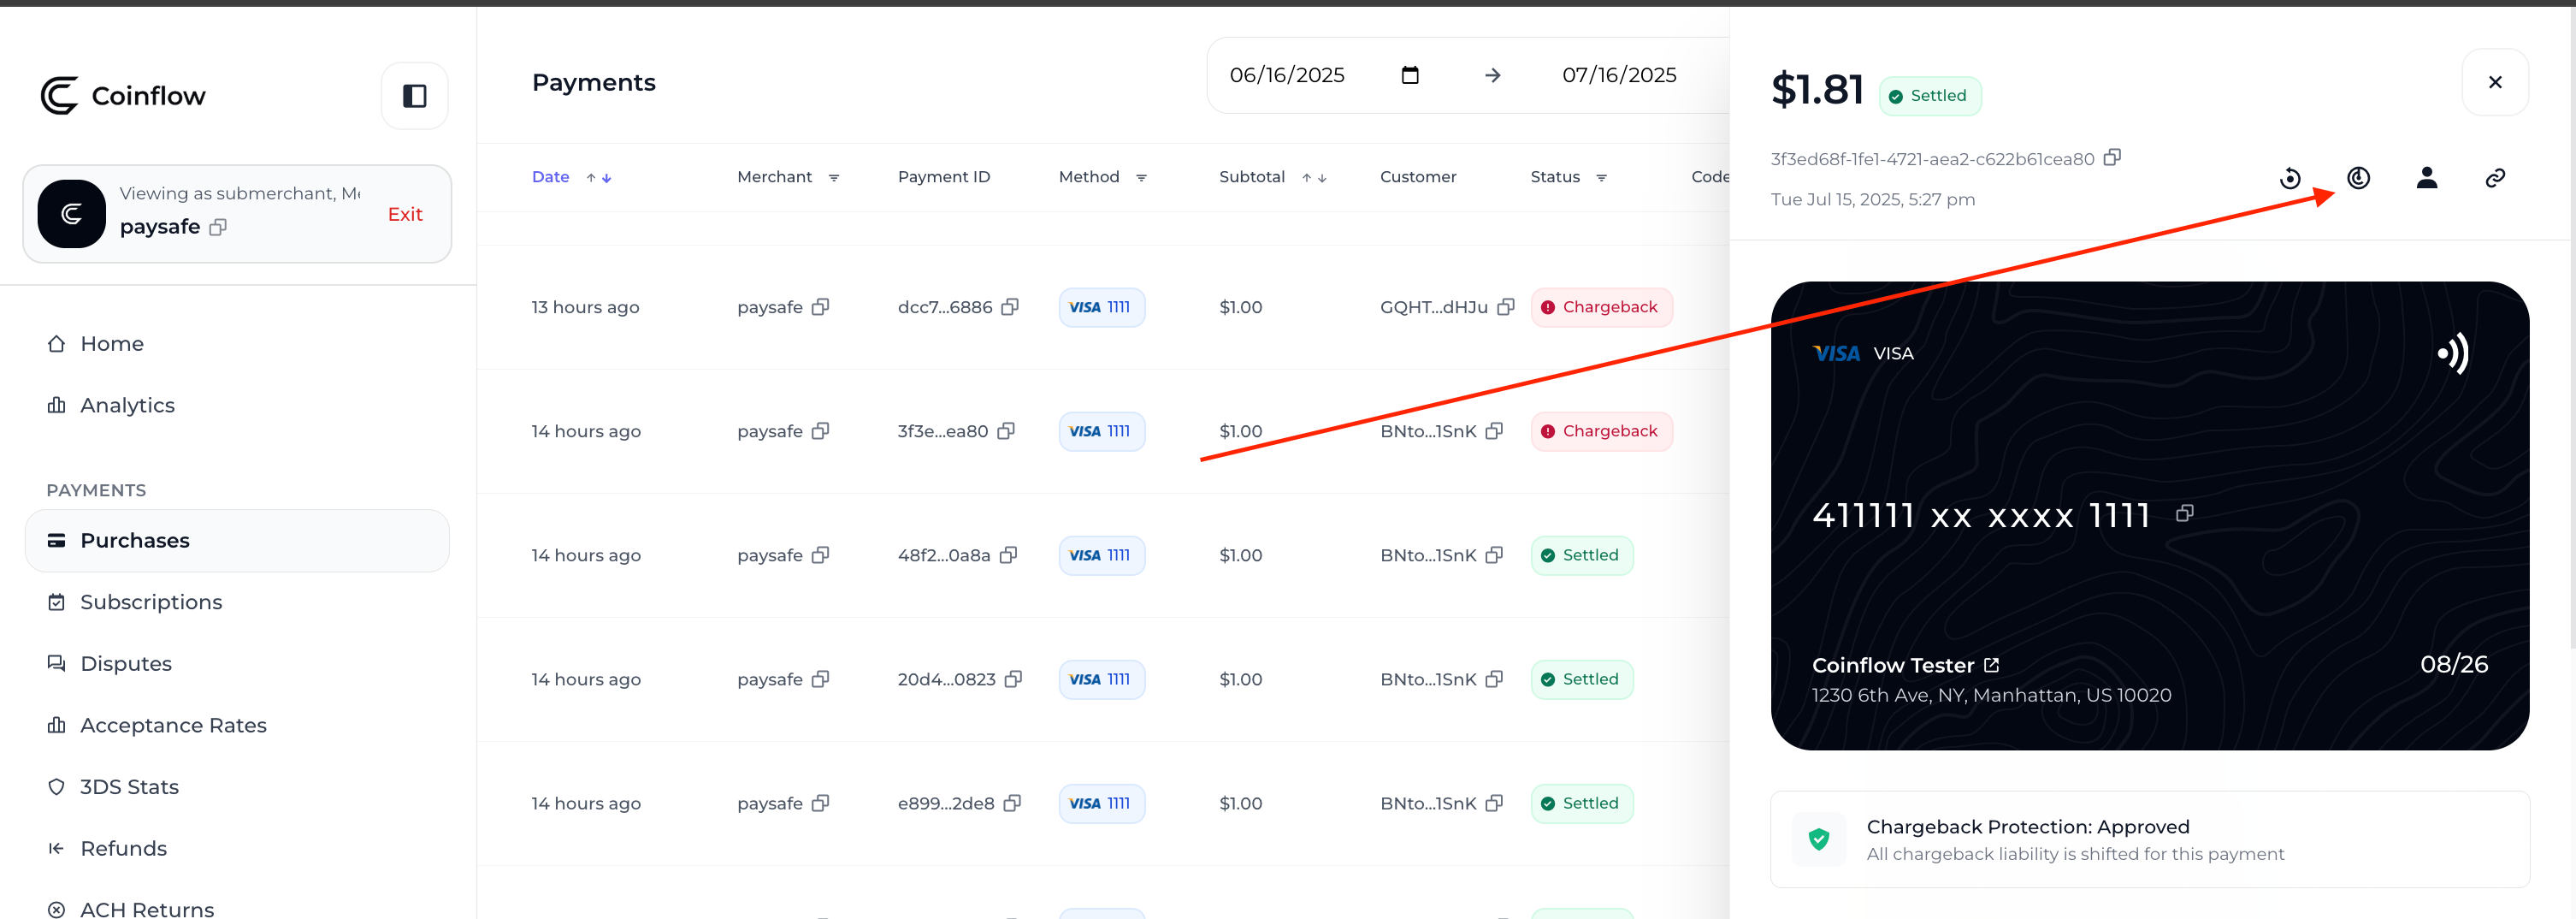Click Payment ID column header
Viewport: 2576px width, 919px height.
click(x=943, y=177)
